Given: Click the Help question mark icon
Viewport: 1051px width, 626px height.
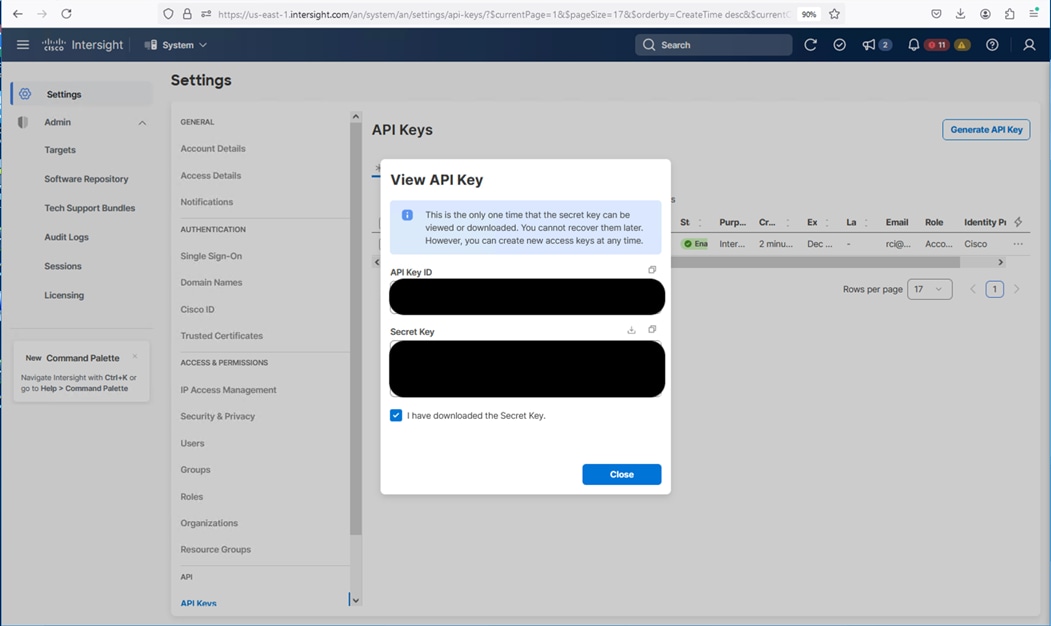Looking at the screenshot, I should pyautogui.click(x=992, y=45).
